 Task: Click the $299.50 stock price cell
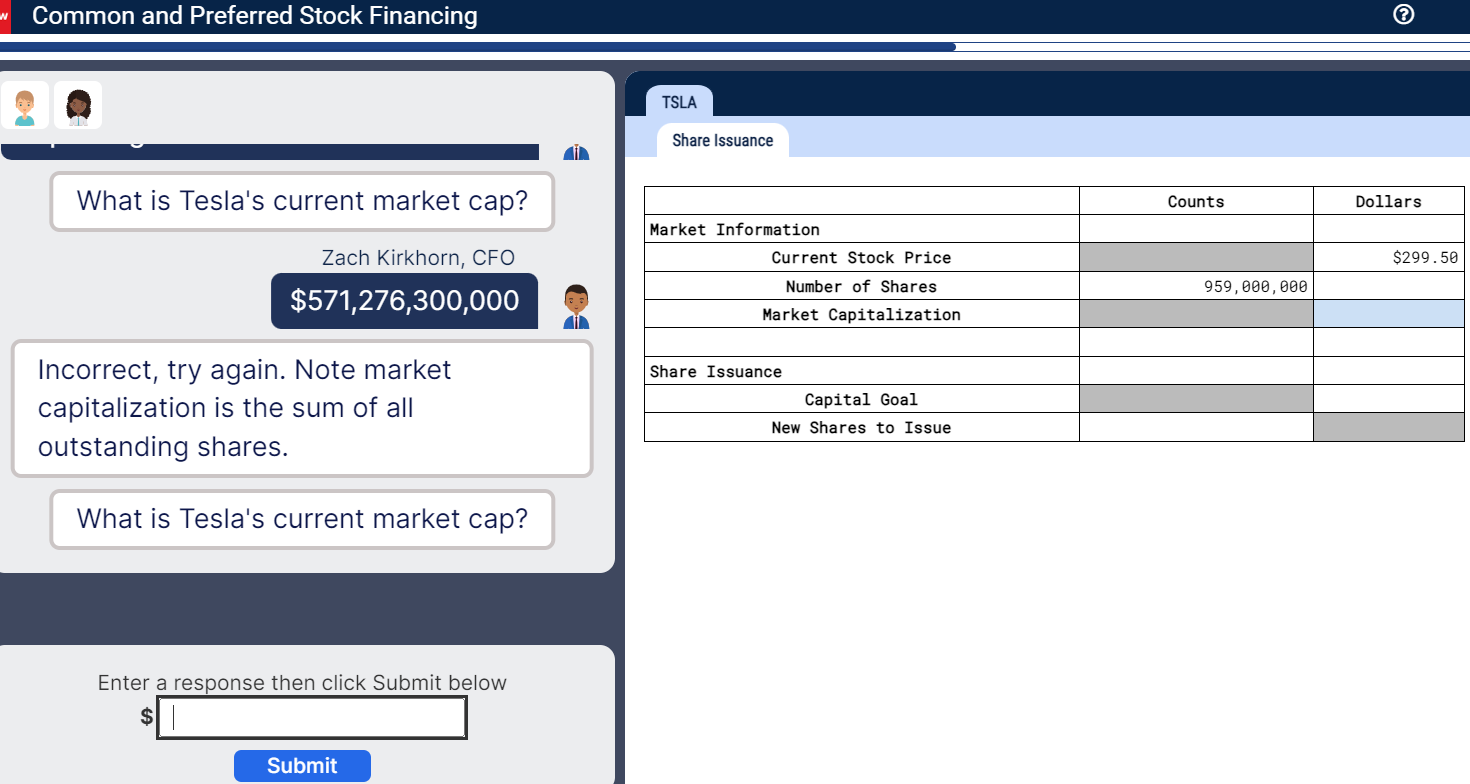click(1388, 257)
